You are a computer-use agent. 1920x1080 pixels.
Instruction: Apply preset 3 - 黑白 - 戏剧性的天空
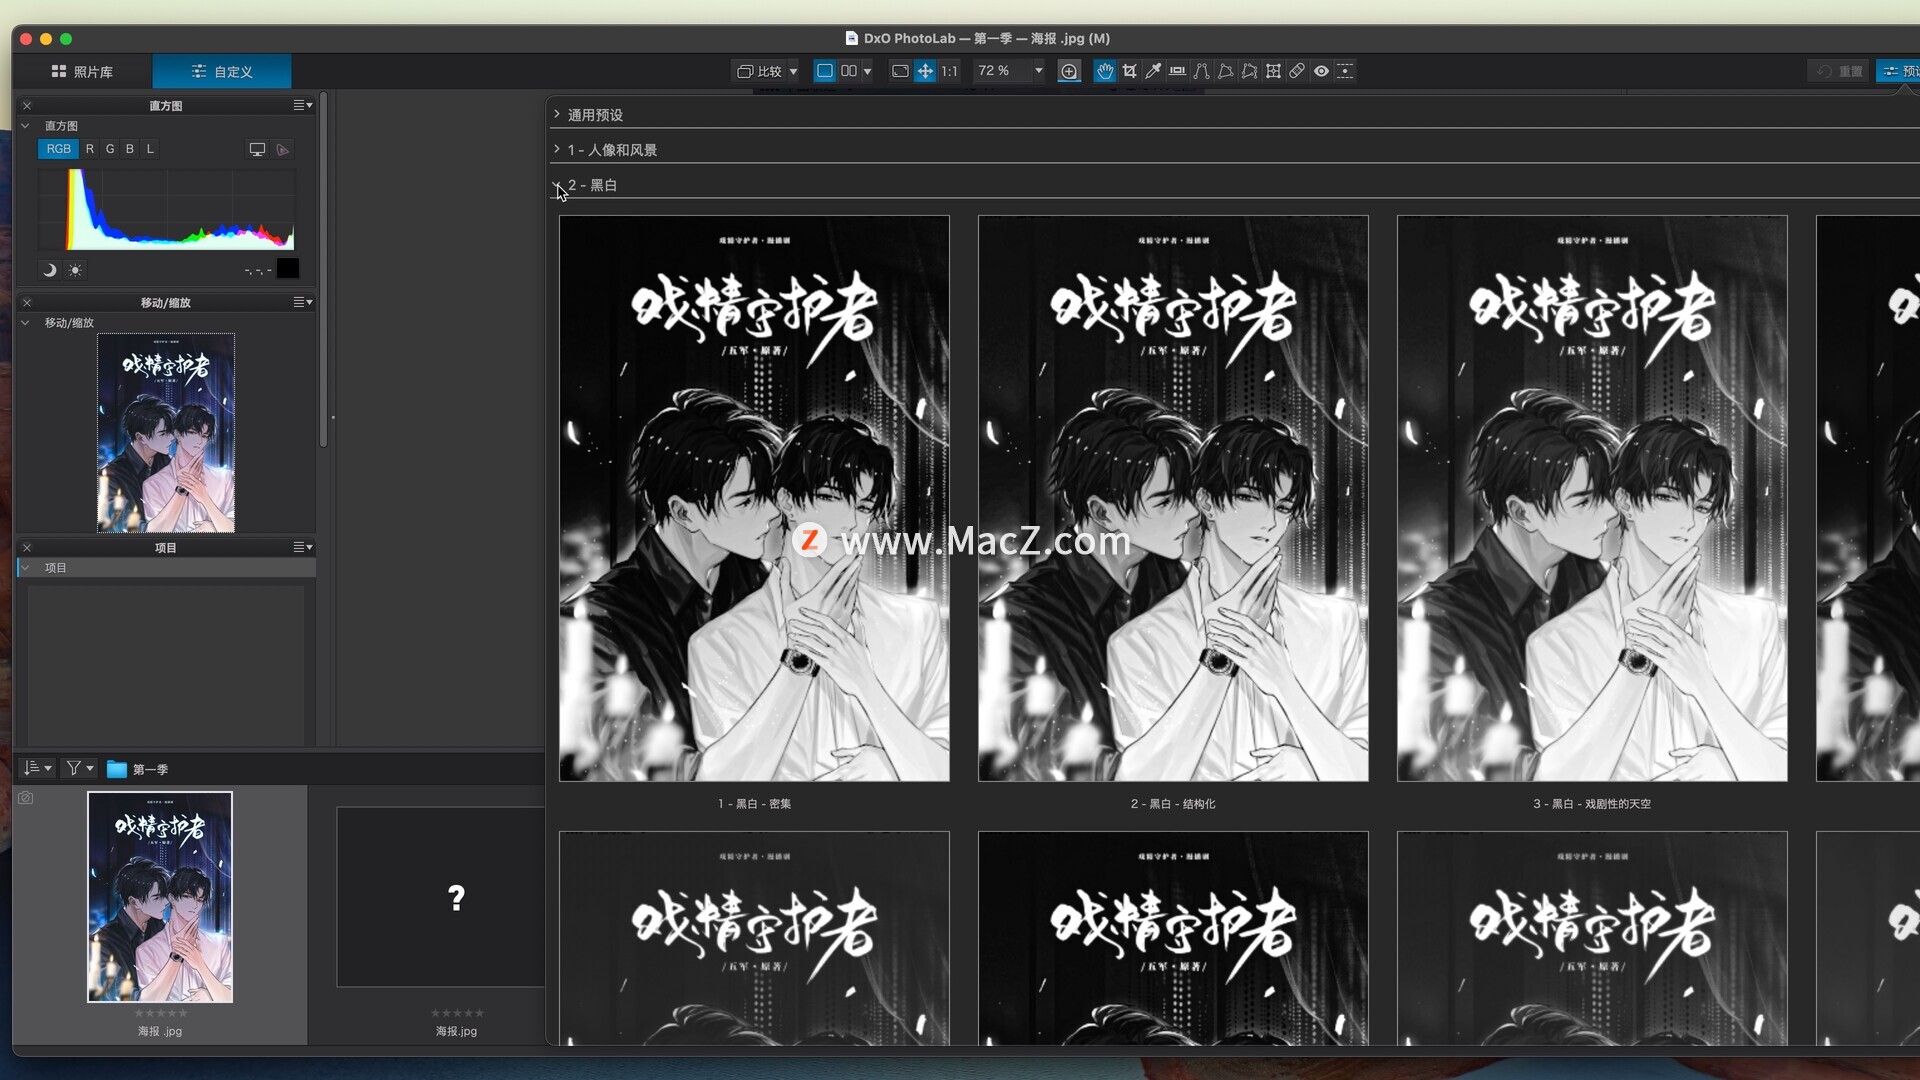tap(1592, 498)
